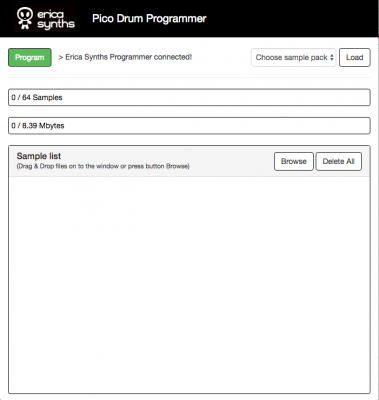The height and width of the screenshot is (400, 379).
Task: Click the Pico Drum Programmer title
Action: pyautogui.click(x=149, y=18)
